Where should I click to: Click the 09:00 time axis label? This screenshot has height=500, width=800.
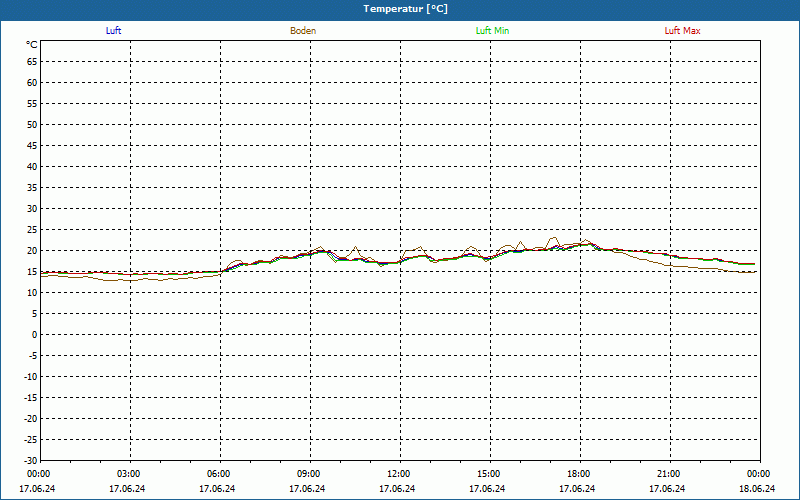point(309,474)
